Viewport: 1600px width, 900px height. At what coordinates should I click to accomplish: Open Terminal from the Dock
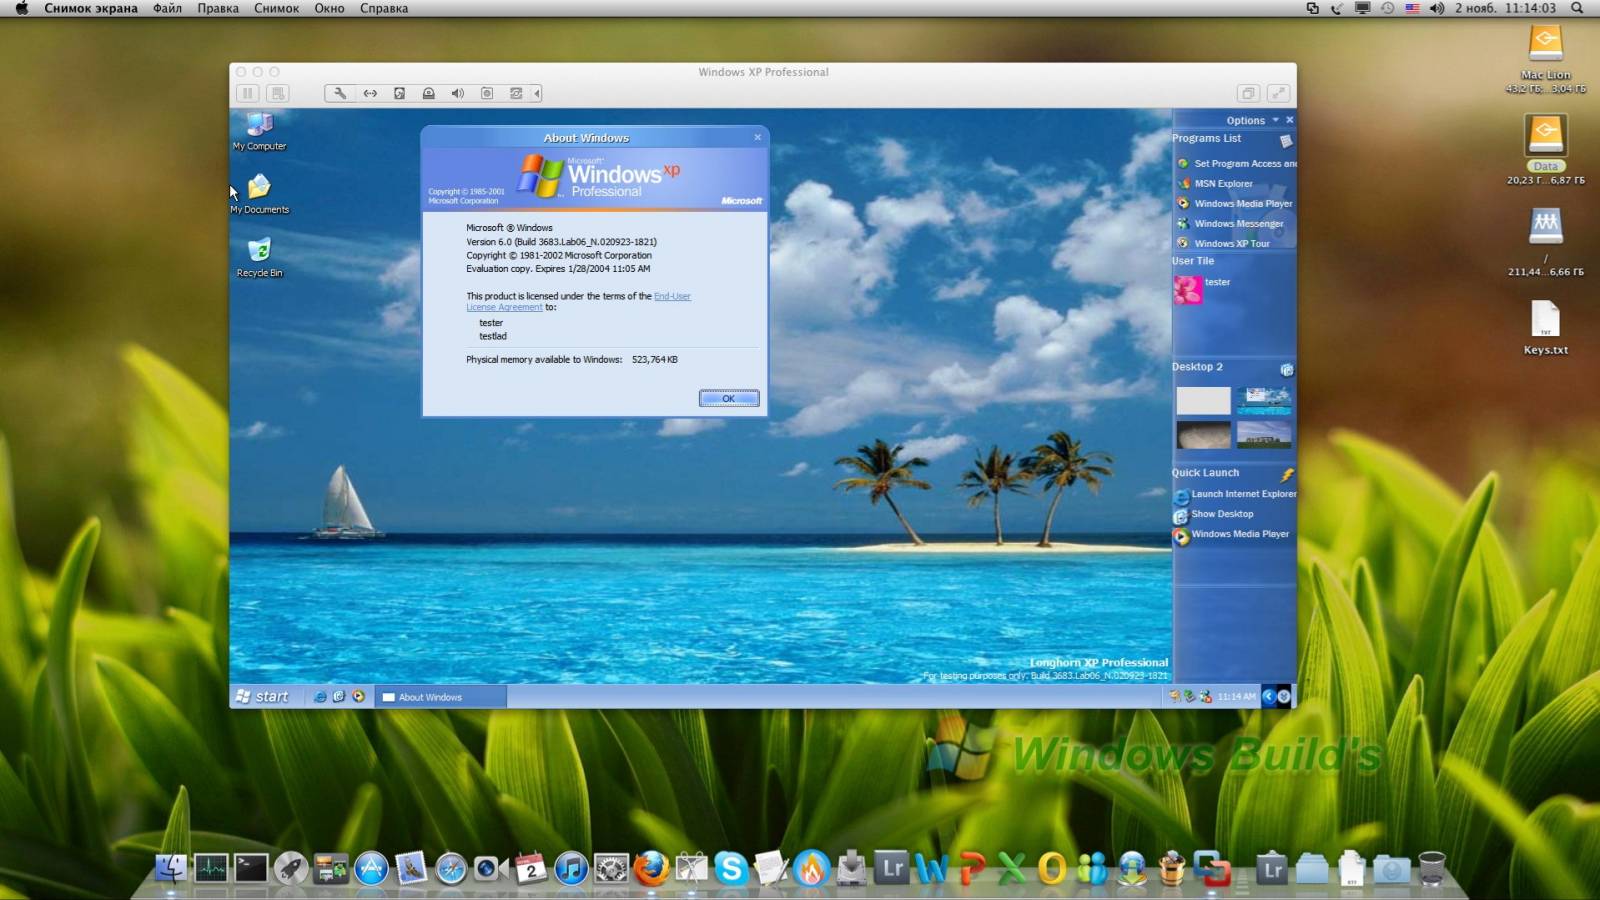[251, 868]
